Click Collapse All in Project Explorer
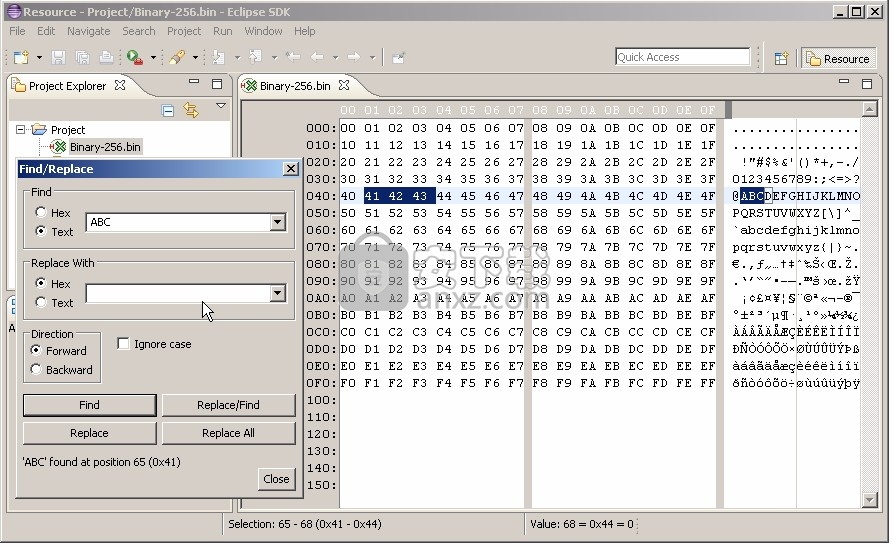Screen dimensions: 892x546 pyautogui.click(x=168, y=110)
